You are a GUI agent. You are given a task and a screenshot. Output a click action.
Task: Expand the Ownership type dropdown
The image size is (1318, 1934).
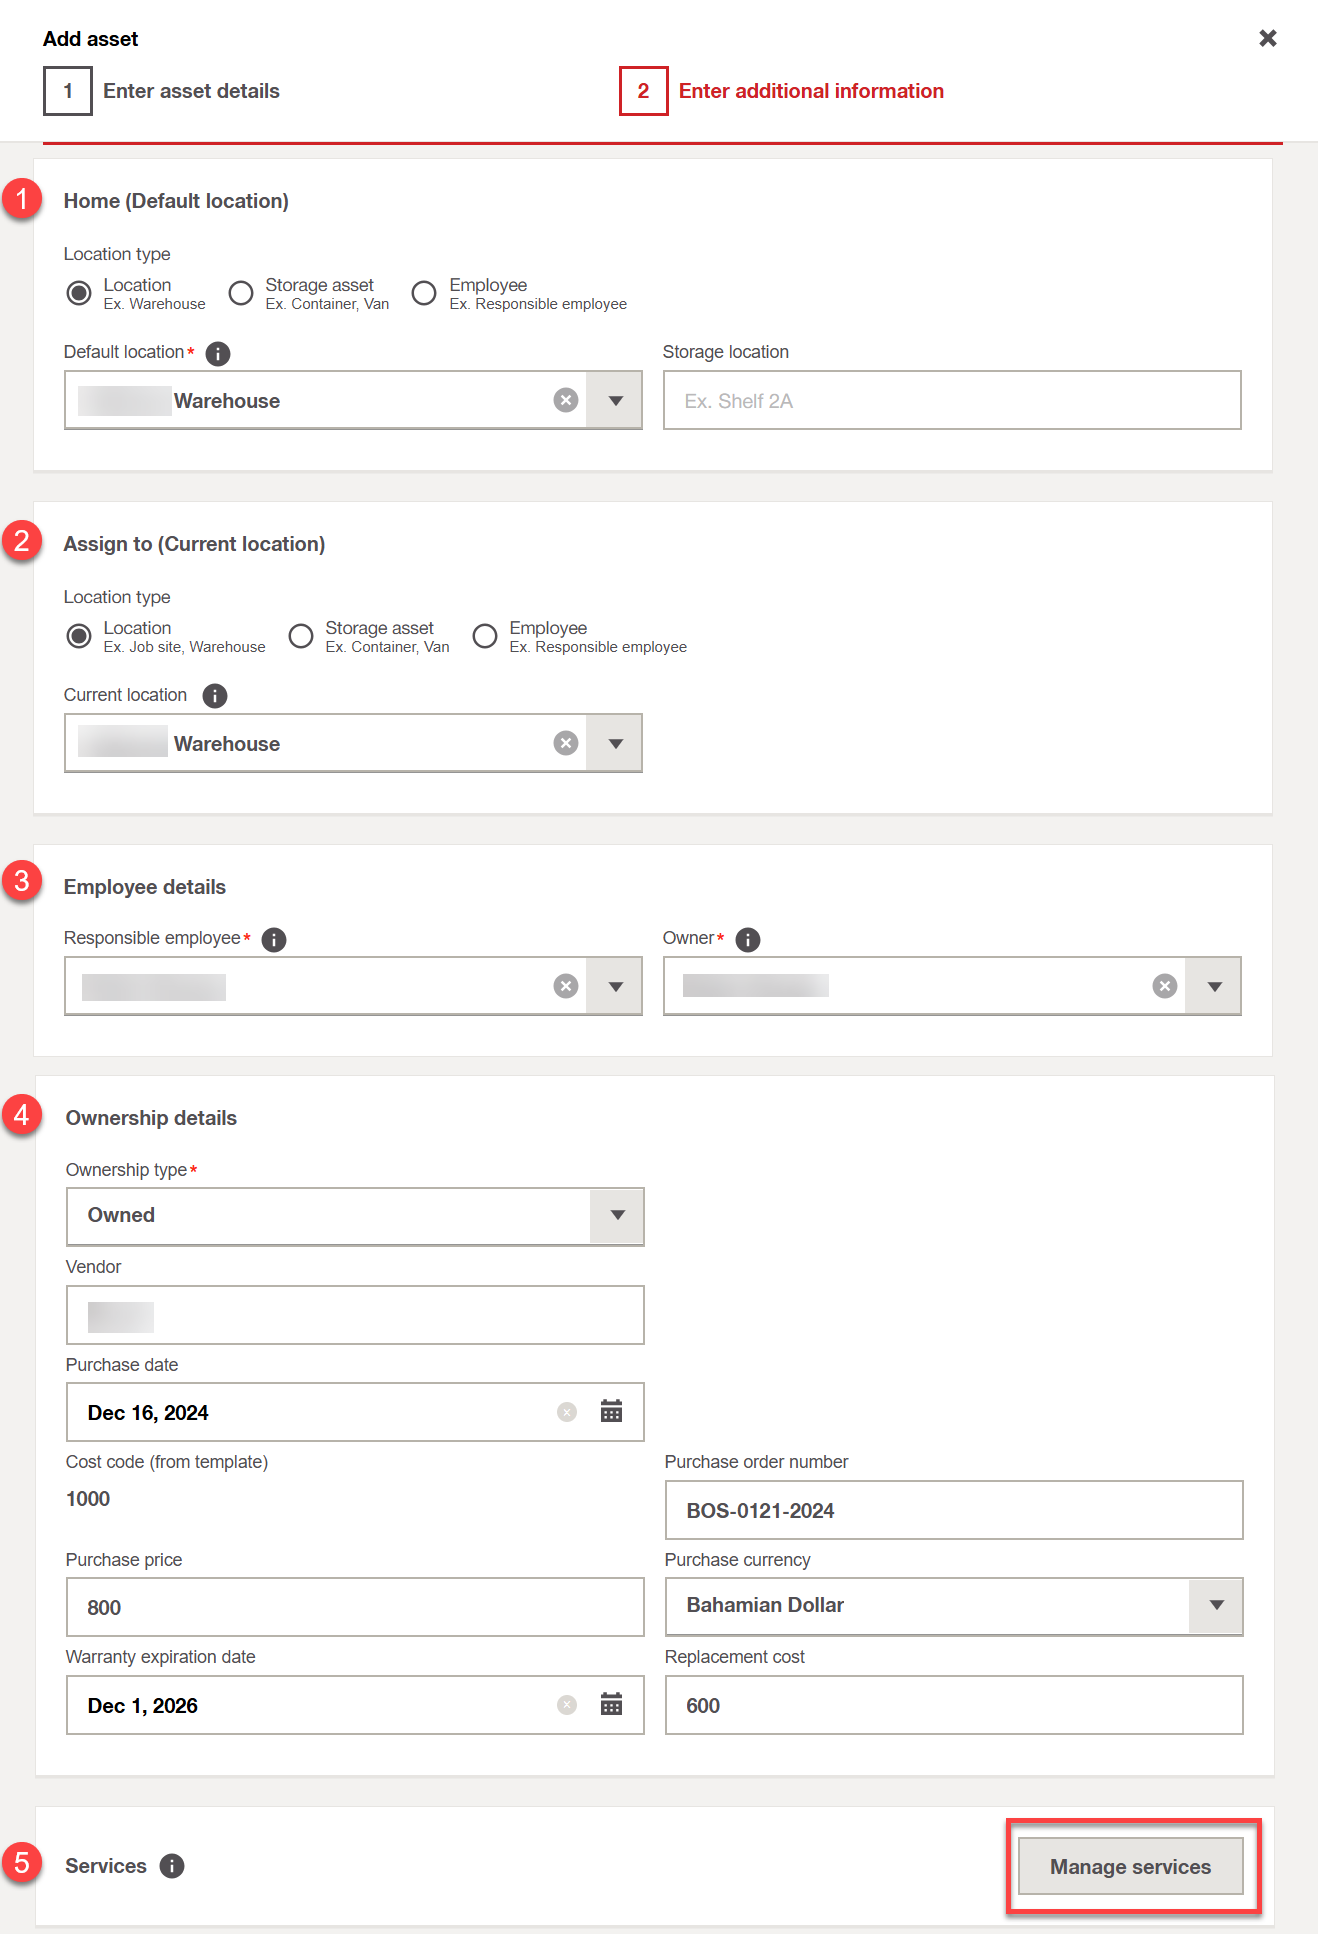(x=617, y=1215)
